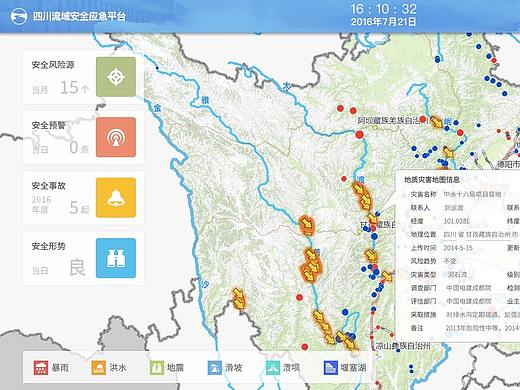Click the 凉山彝族自治州 map label

point(403,346)
